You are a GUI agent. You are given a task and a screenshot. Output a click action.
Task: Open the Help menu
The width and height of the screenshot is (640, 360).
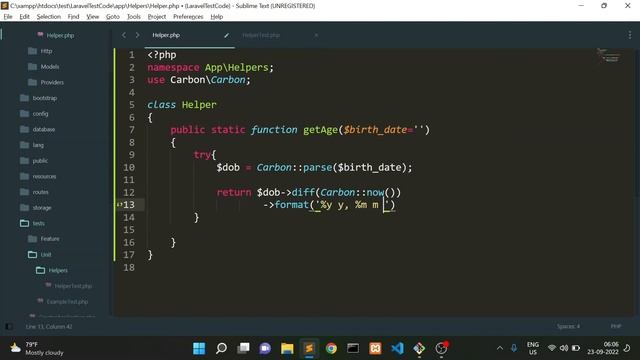(217, 17)
